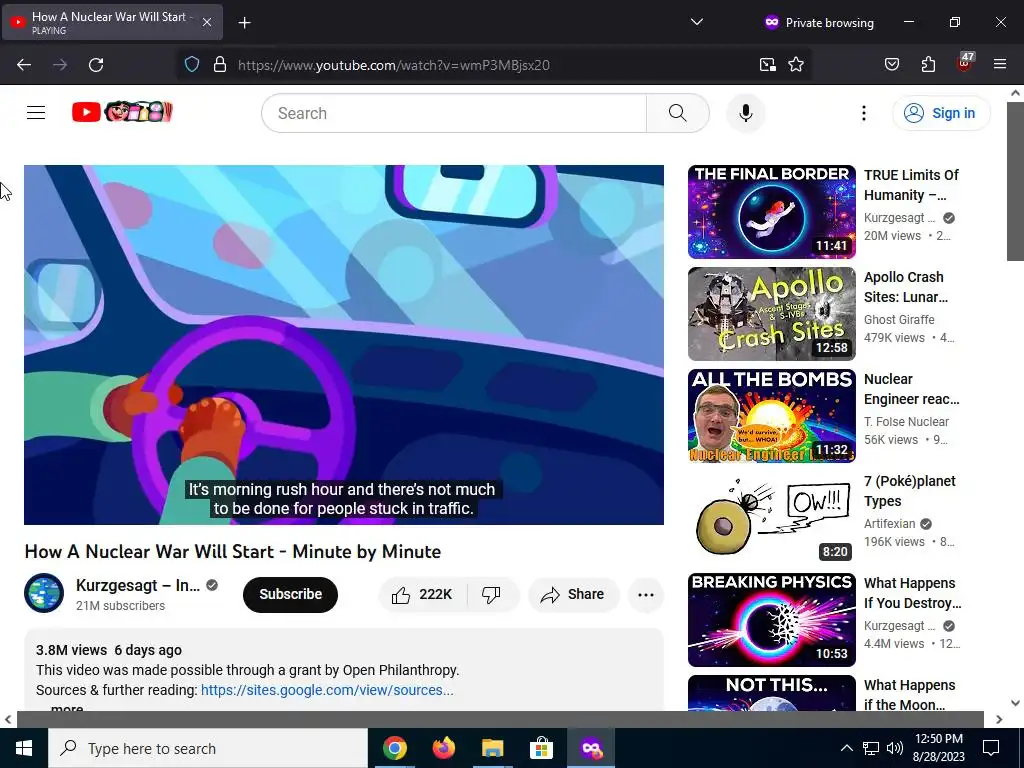Click the YouTube URL address bar
This screenshot has height=768, width=1024.
394,65
